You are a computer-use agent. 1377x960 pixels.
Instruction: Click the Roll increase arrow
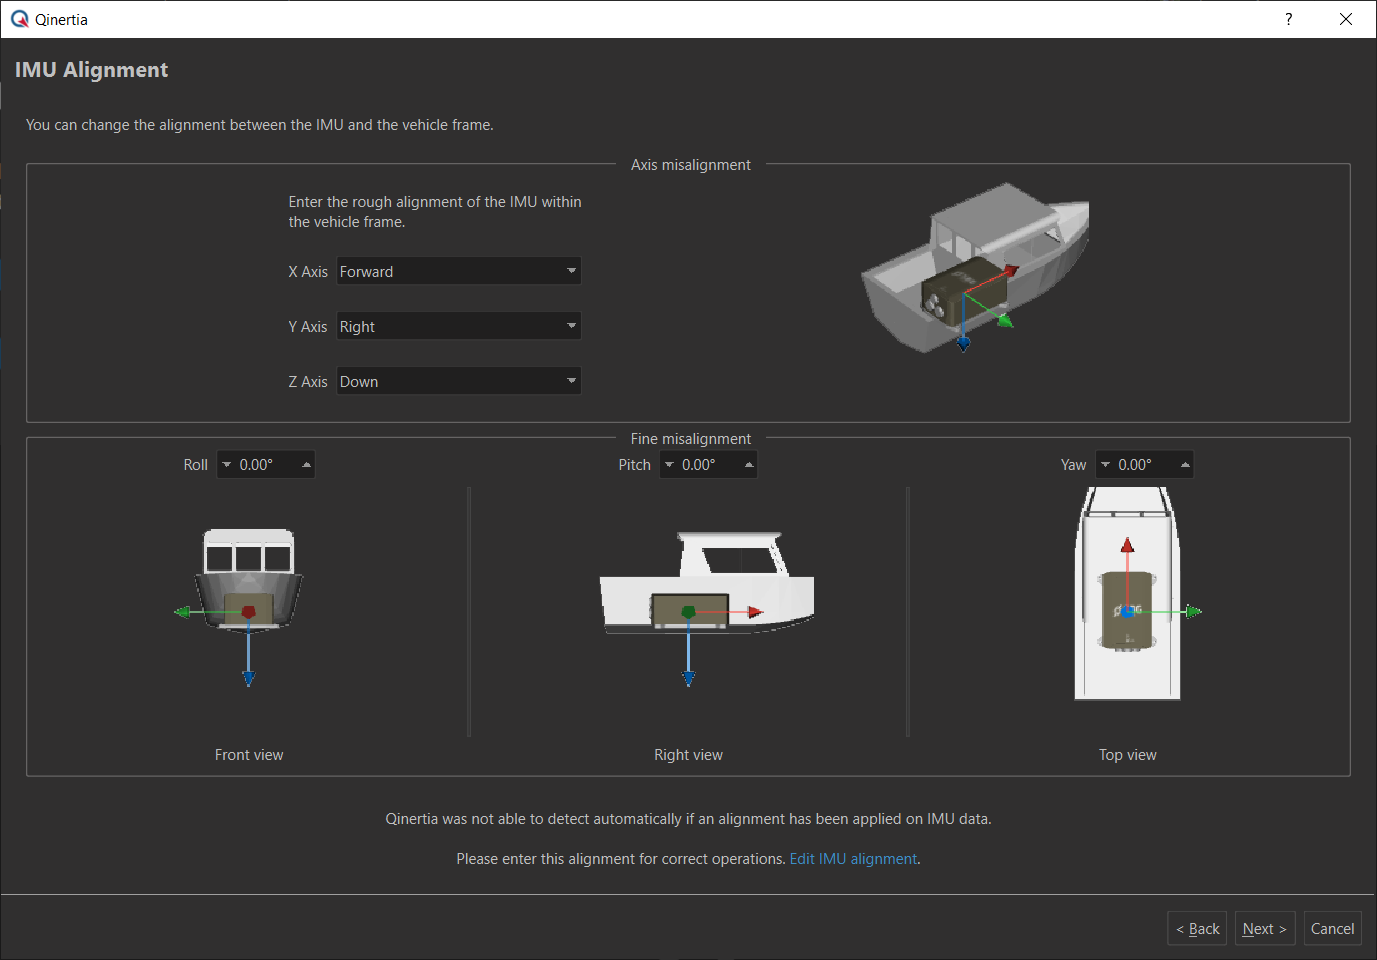(306, 464)
